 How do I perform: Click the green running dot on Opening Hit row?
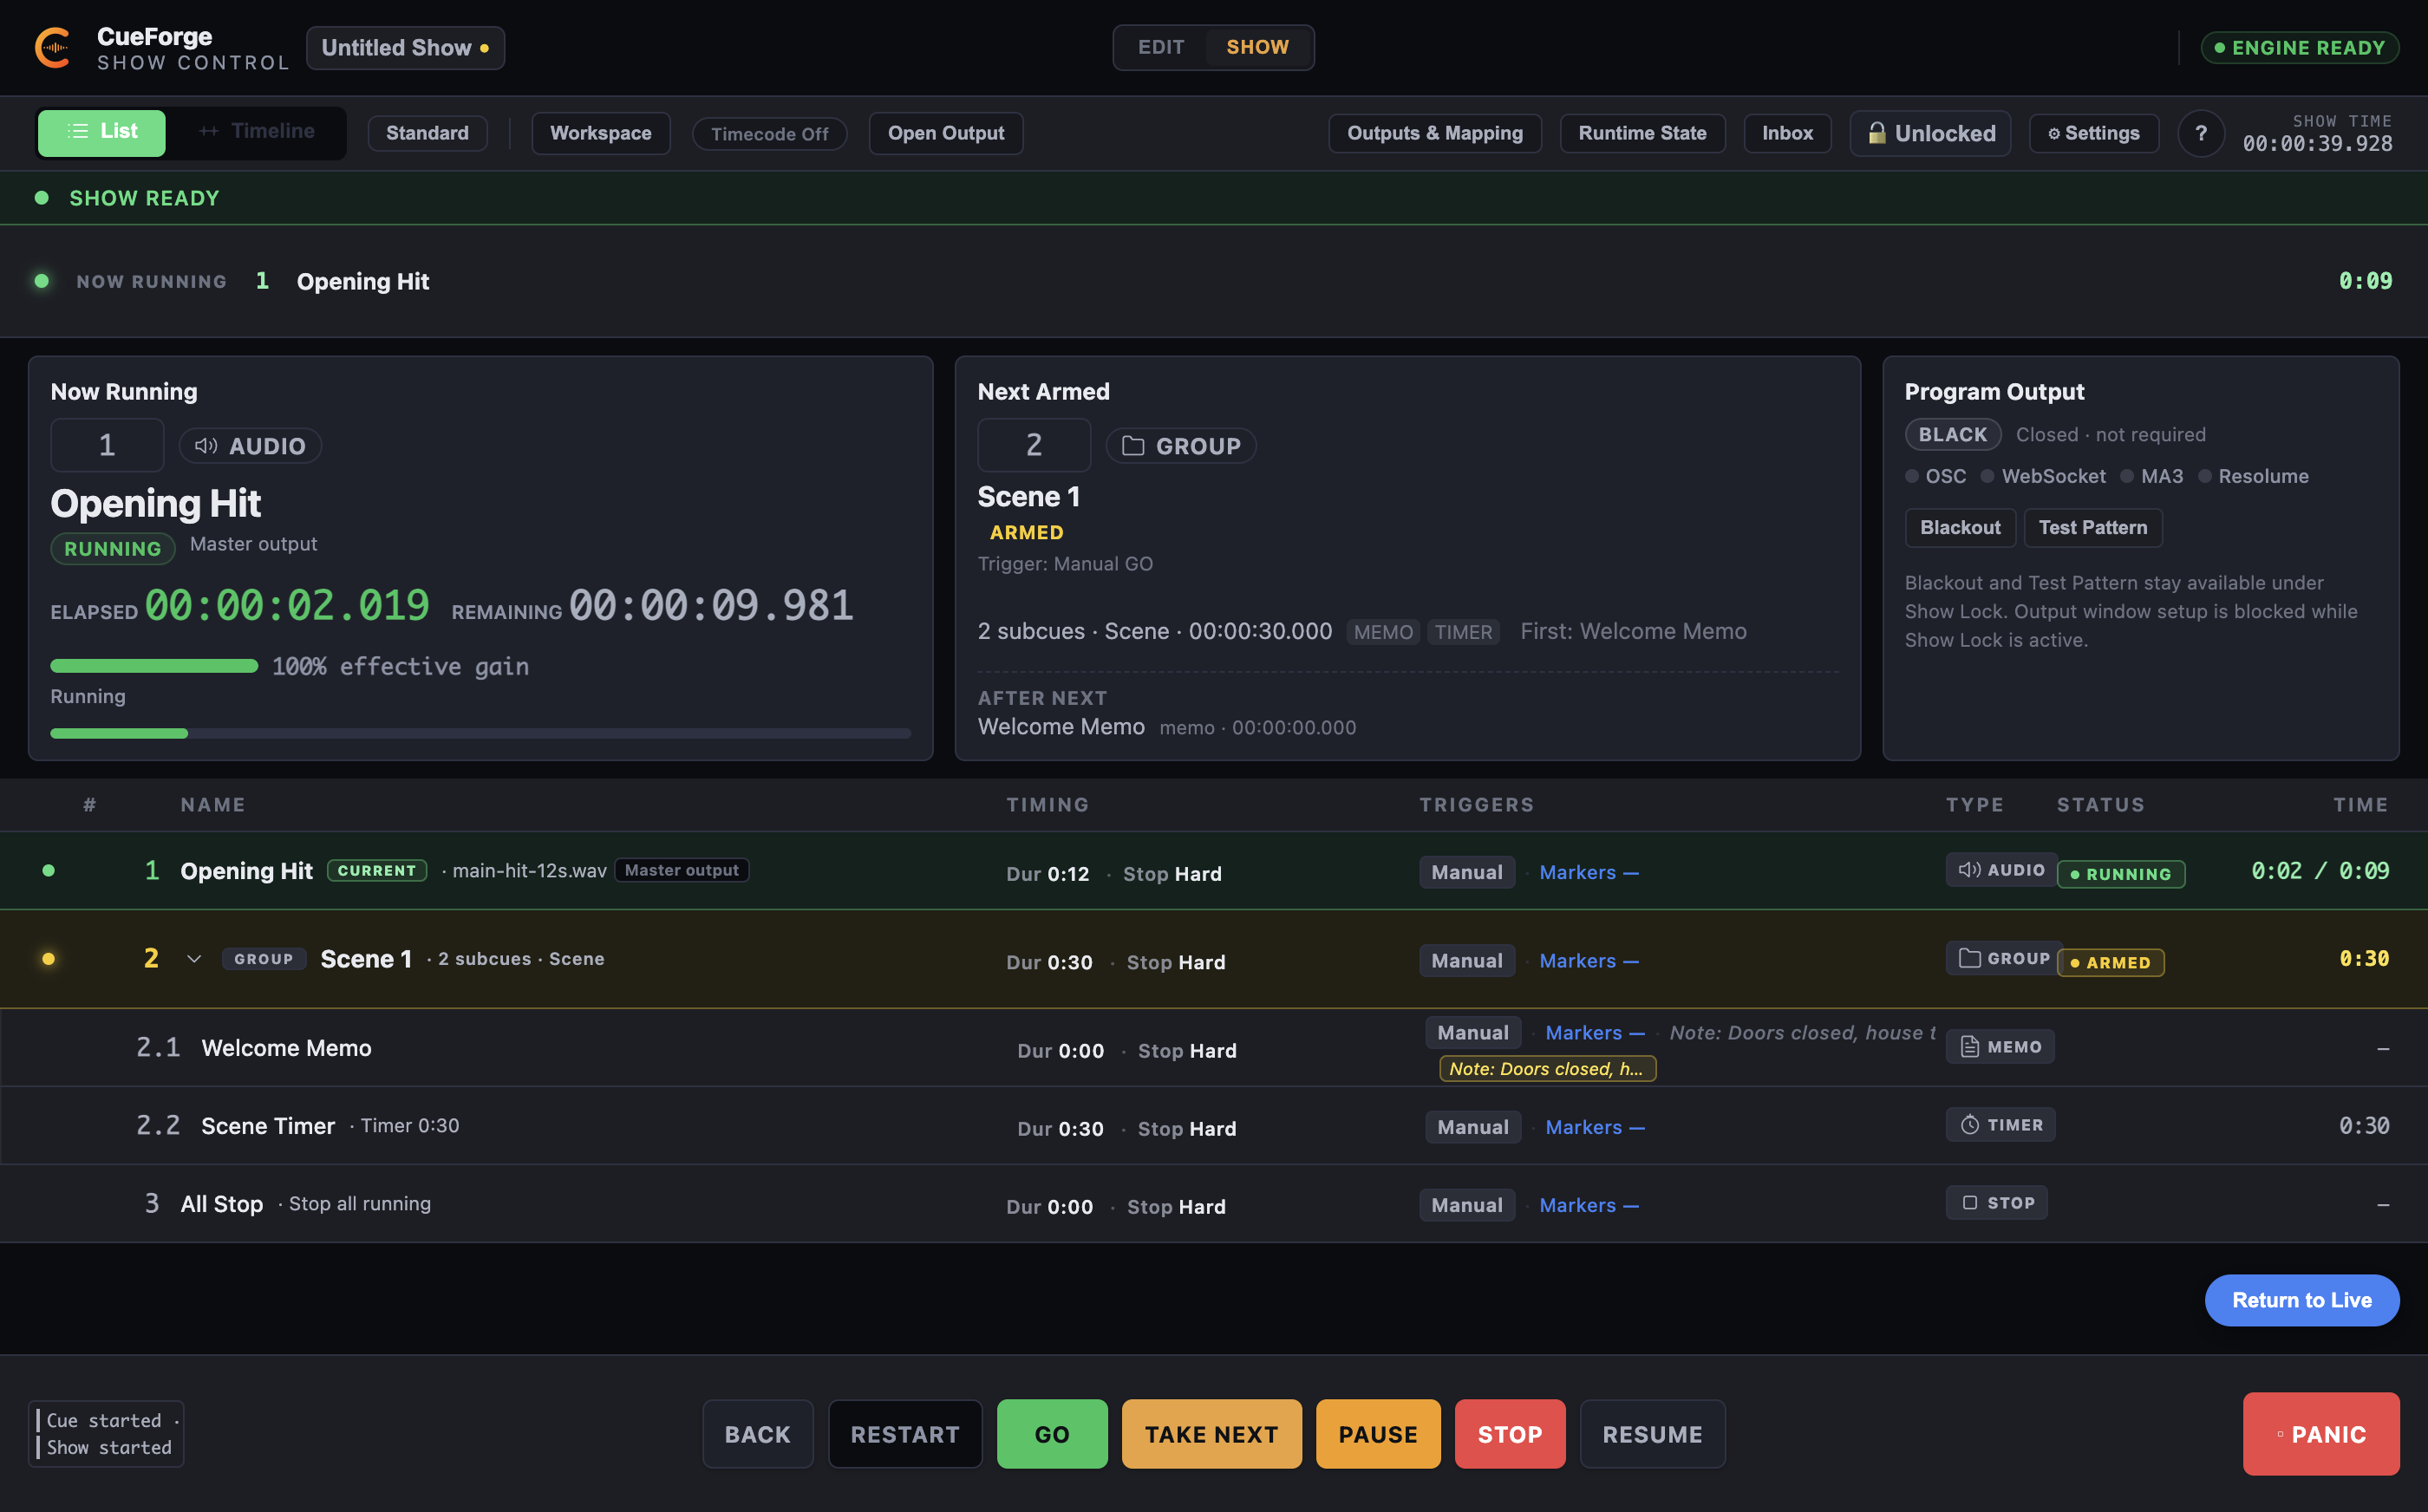pos(48,871)
